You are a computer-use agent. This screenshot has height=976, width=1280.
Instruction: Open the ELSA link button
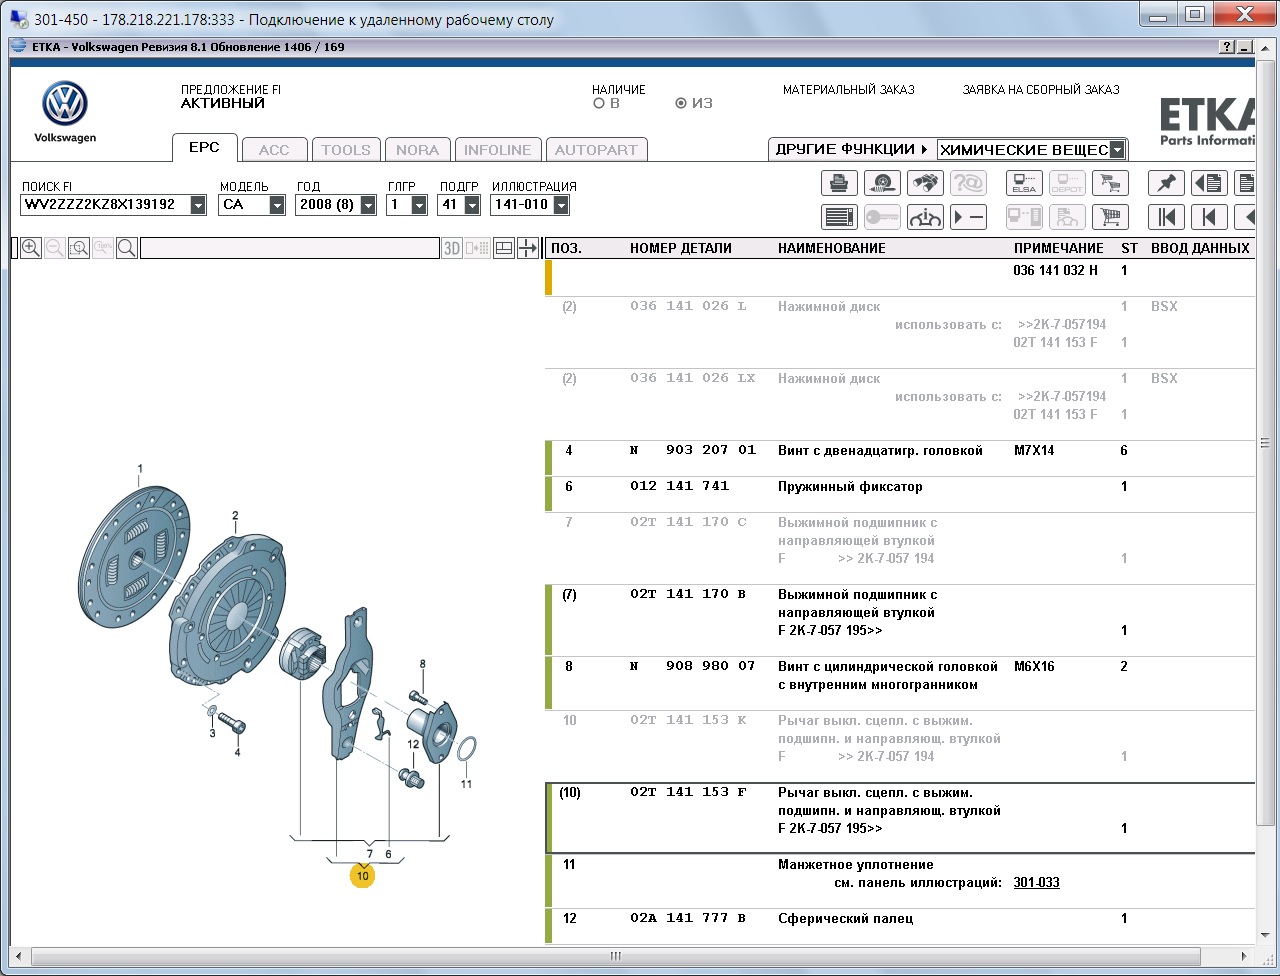[1024, 183]
